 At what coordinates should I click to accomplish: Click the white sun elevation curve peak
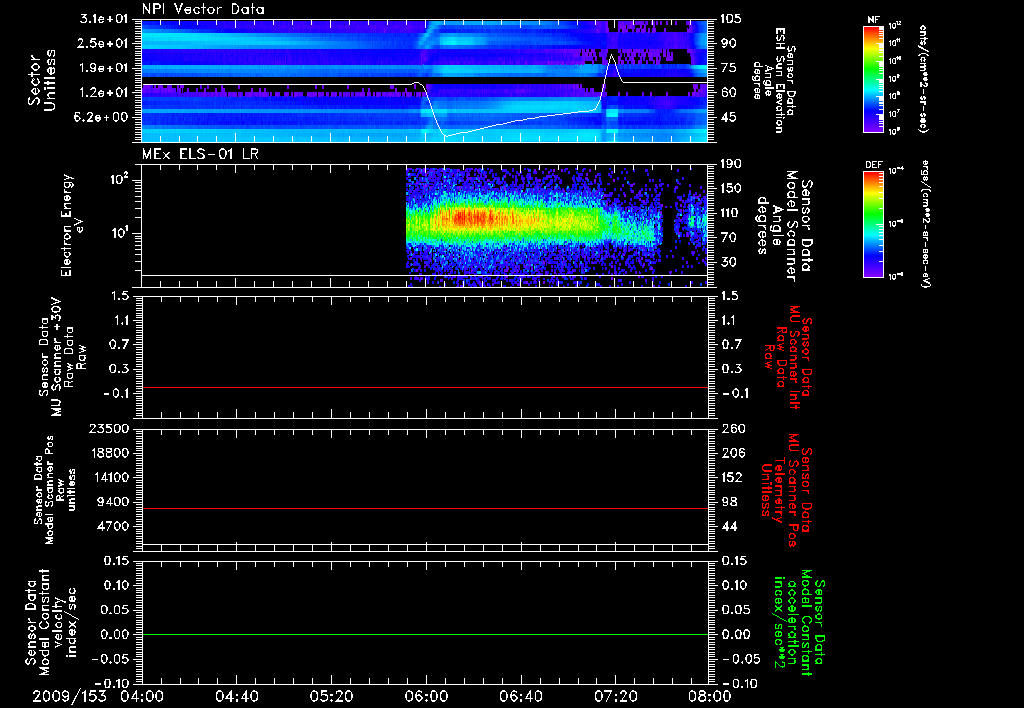tap(611, 56)
